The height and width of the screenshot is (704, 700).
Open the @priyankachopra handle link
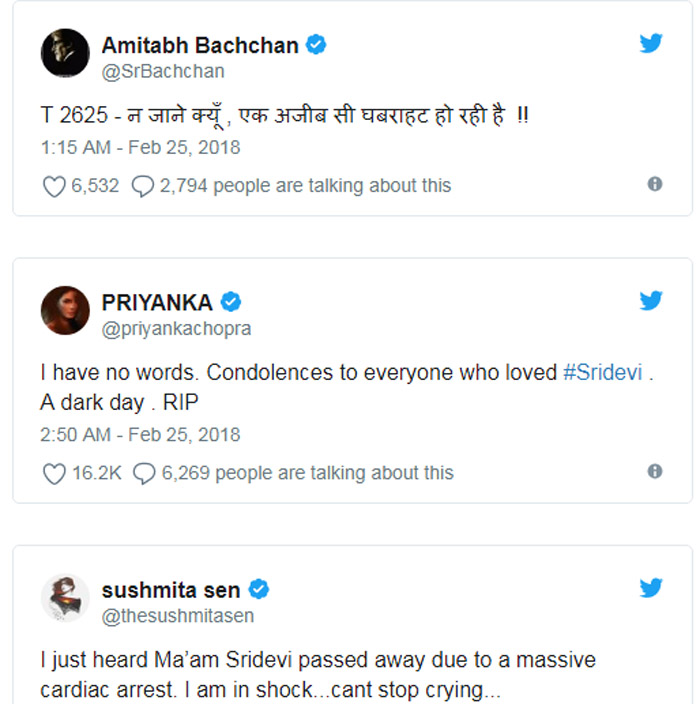coord(176,329)
